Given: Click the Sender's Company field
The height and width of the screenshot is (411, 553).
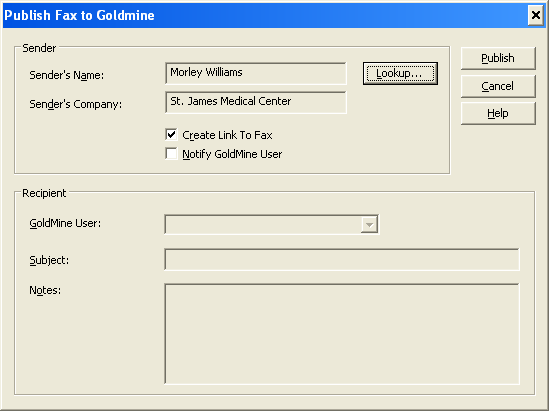Looking at the screenshot, I should pos(256,102).
